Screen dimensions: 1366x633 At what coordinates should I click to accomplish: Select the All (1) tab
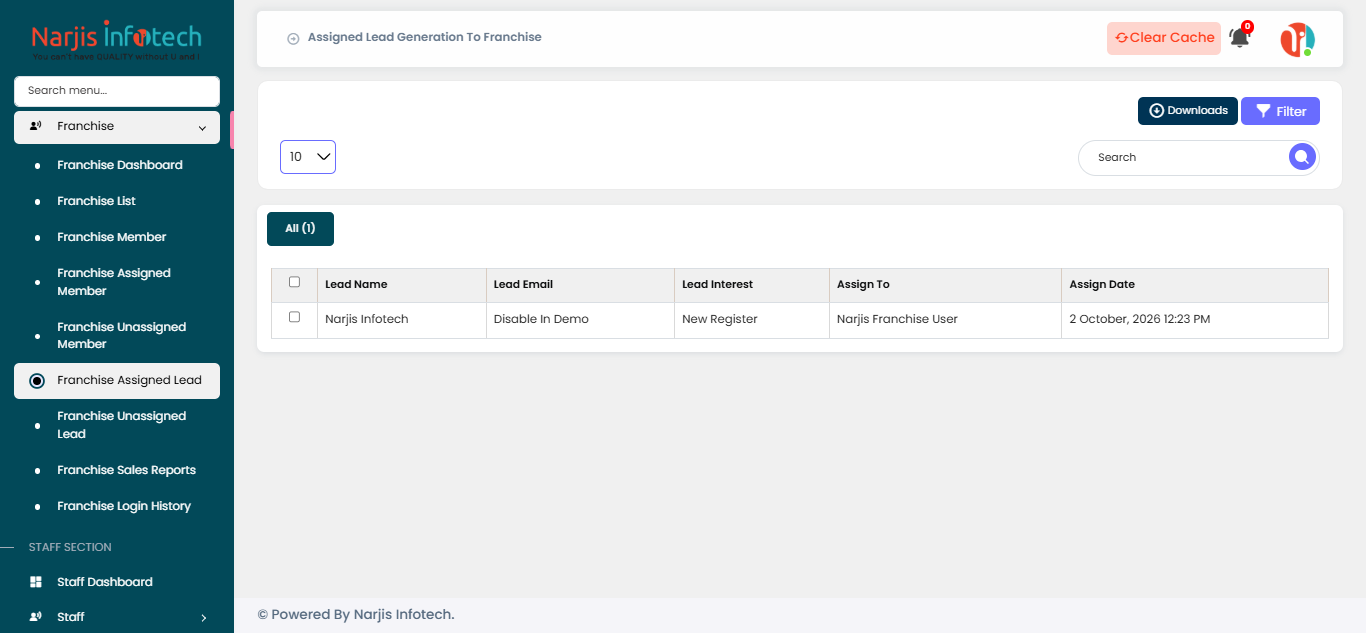point(300,229)
